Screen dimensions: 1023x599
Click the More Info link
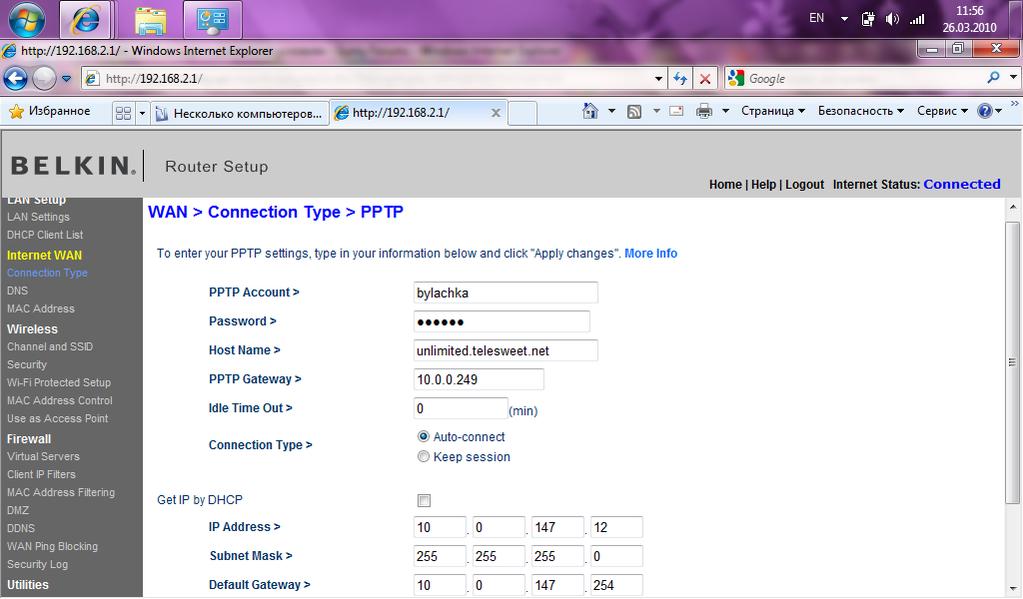(x=650, y=254)
